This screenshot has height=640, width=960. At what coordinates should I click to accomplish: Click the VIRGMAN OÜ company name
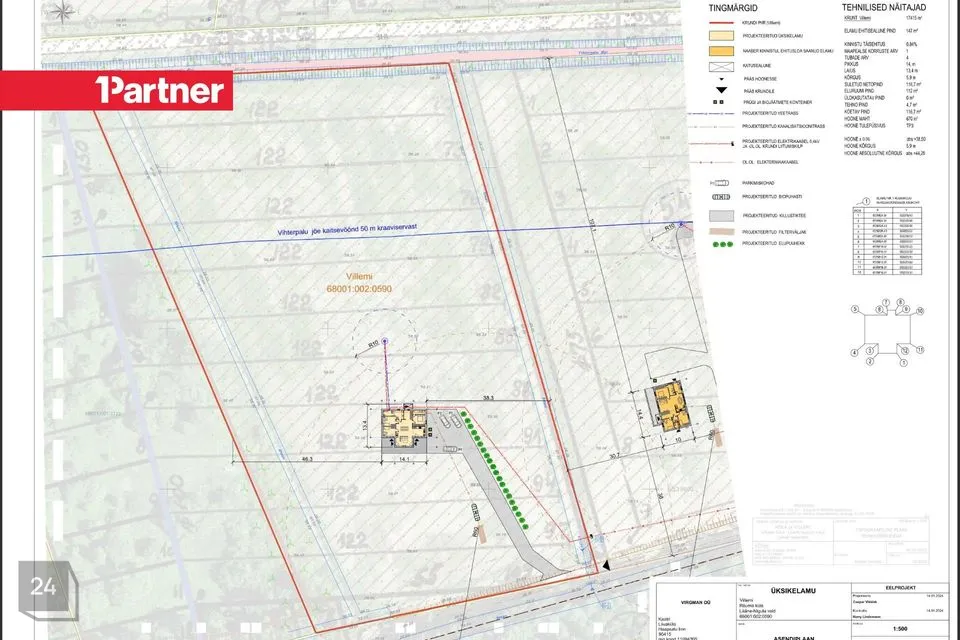[x=696, y=603]
